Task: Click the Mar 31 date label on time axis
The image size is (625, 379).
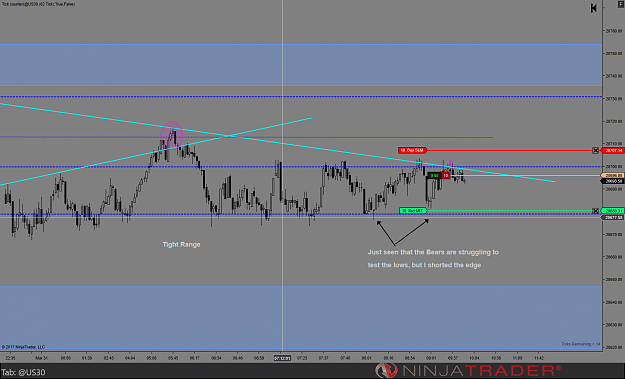Action: click(x=41, y=358)
